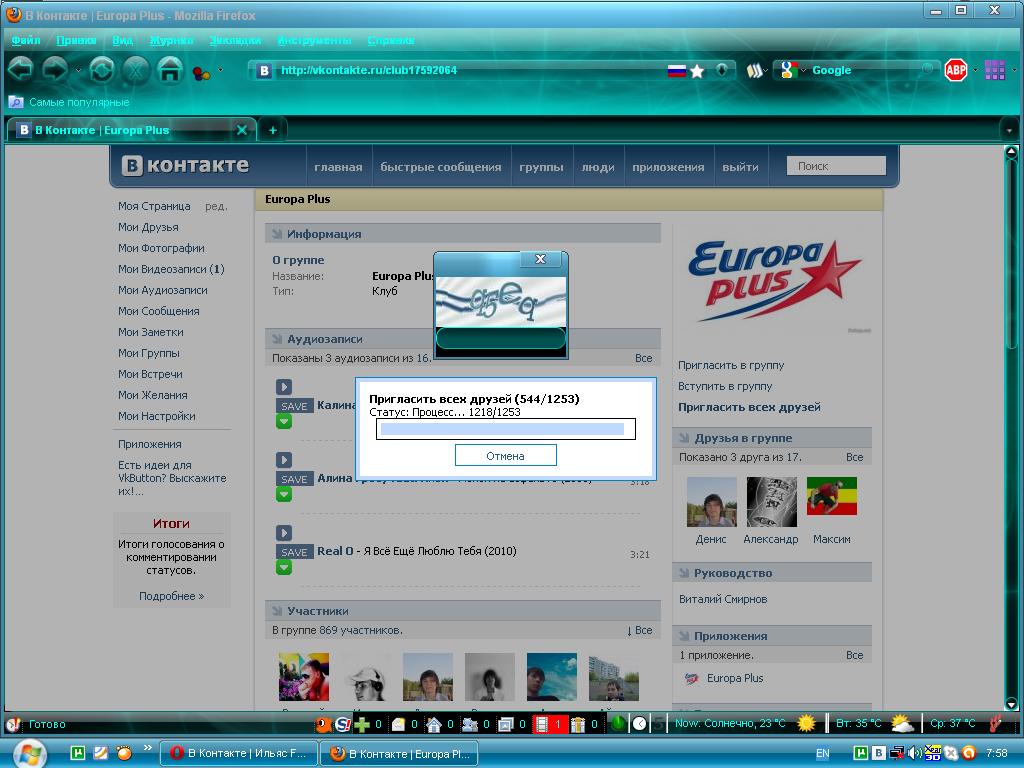
Task: Cancel the invitation with Отмена button
Action: point(505,456)
